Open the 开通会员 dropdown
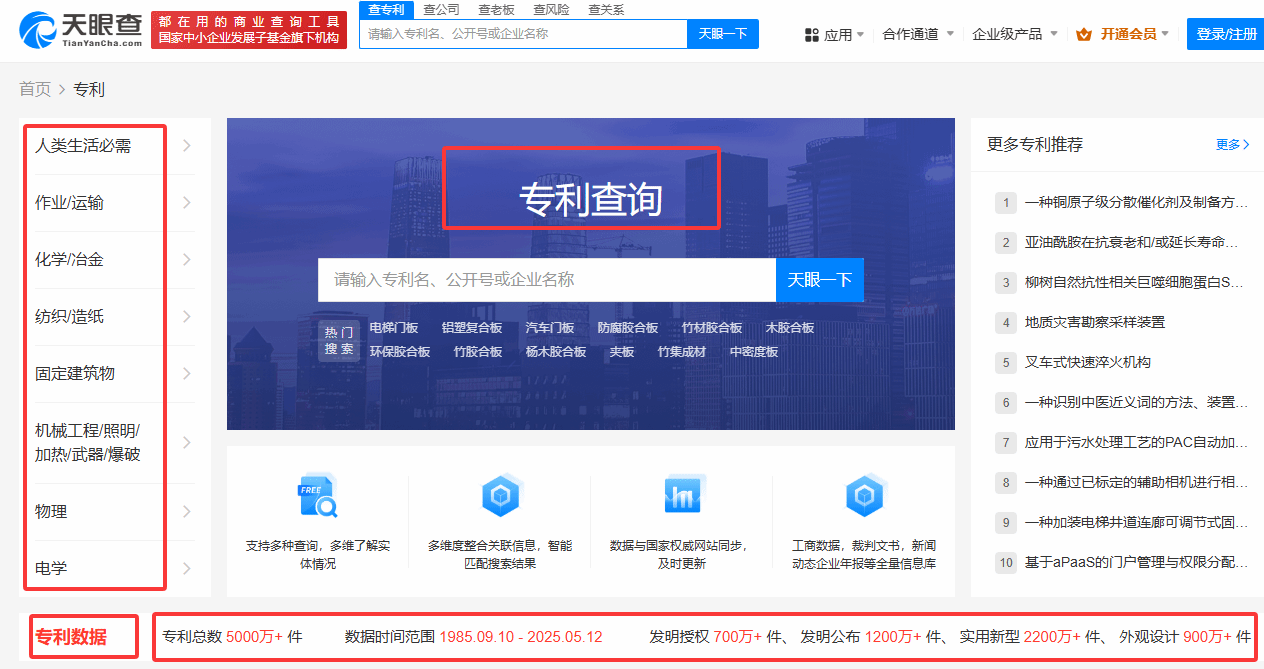The image size is (1264, 669). 1136,34
